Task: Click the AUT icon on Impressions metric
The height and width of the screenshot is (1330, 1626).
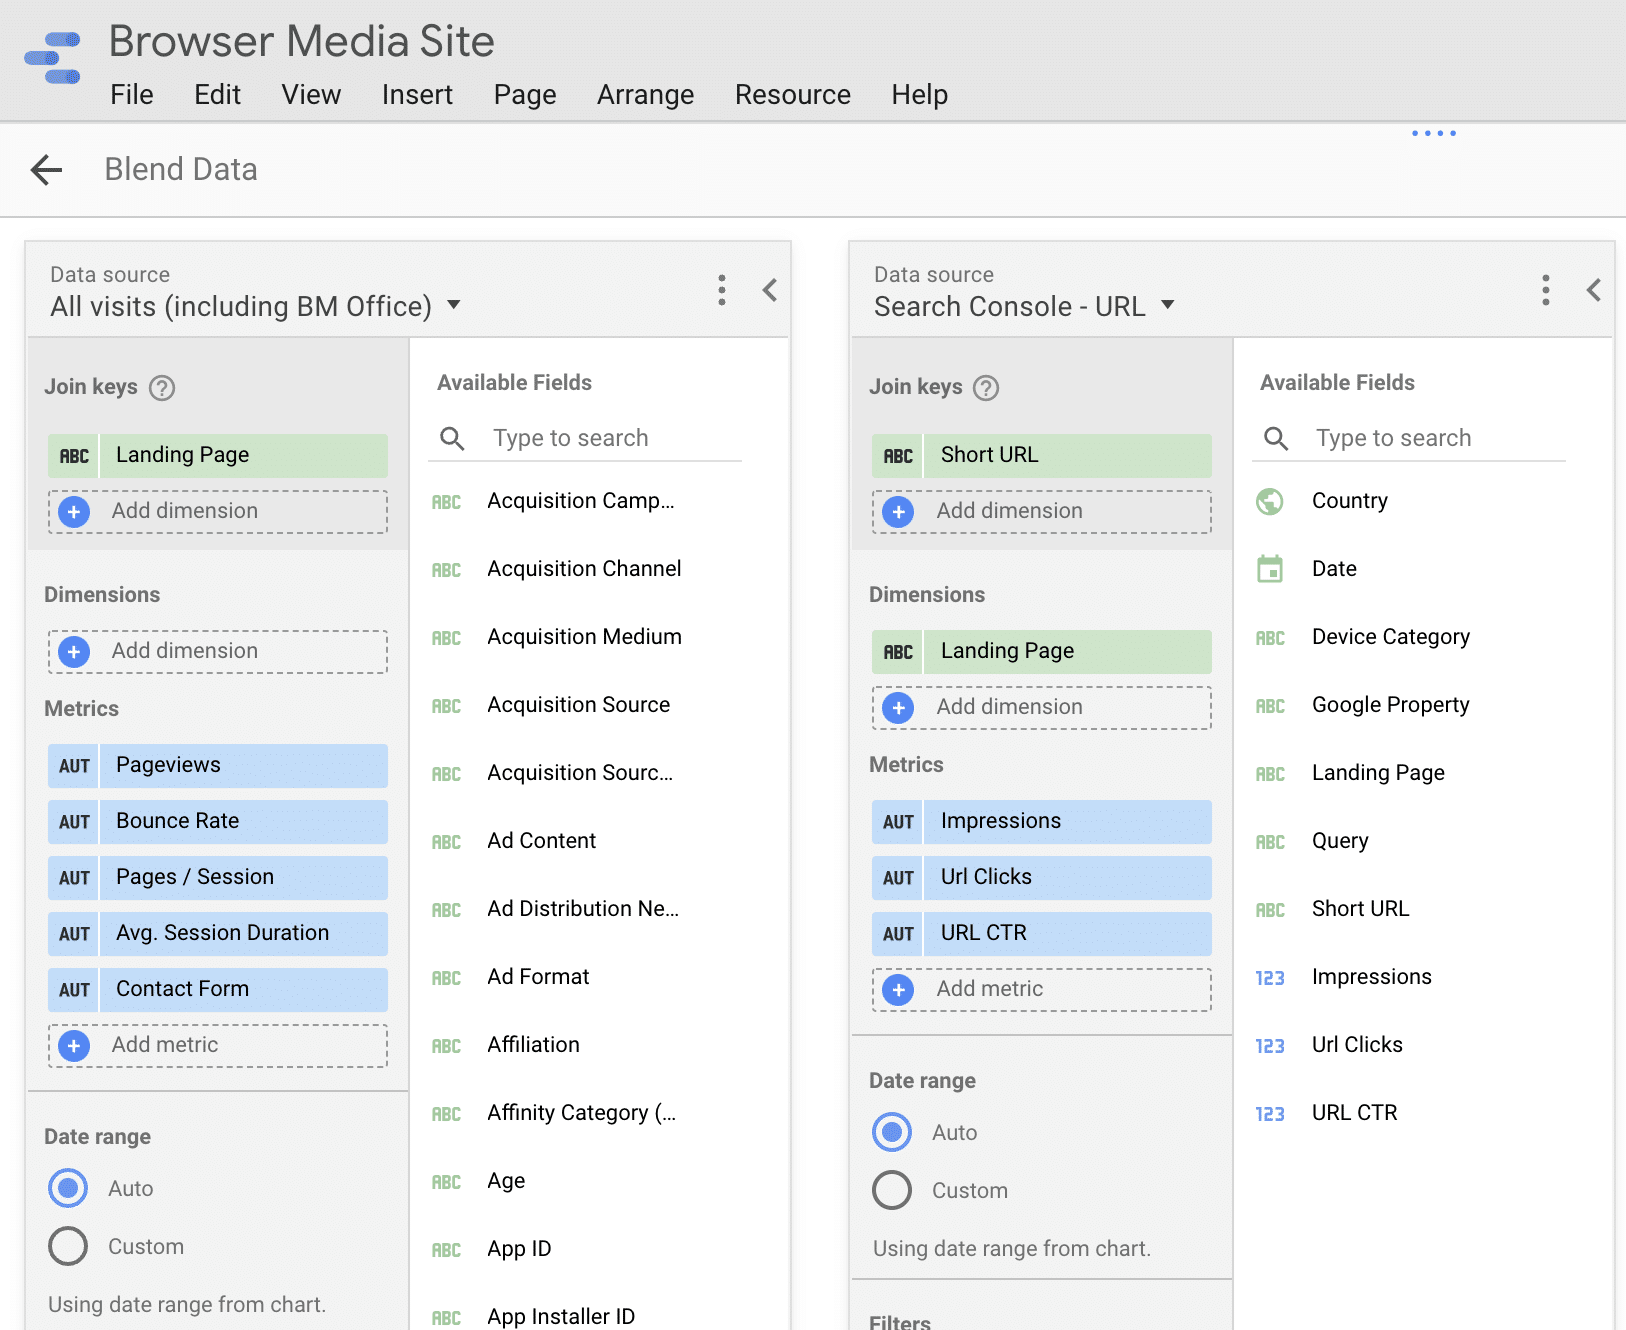Action: coord(898,822)
